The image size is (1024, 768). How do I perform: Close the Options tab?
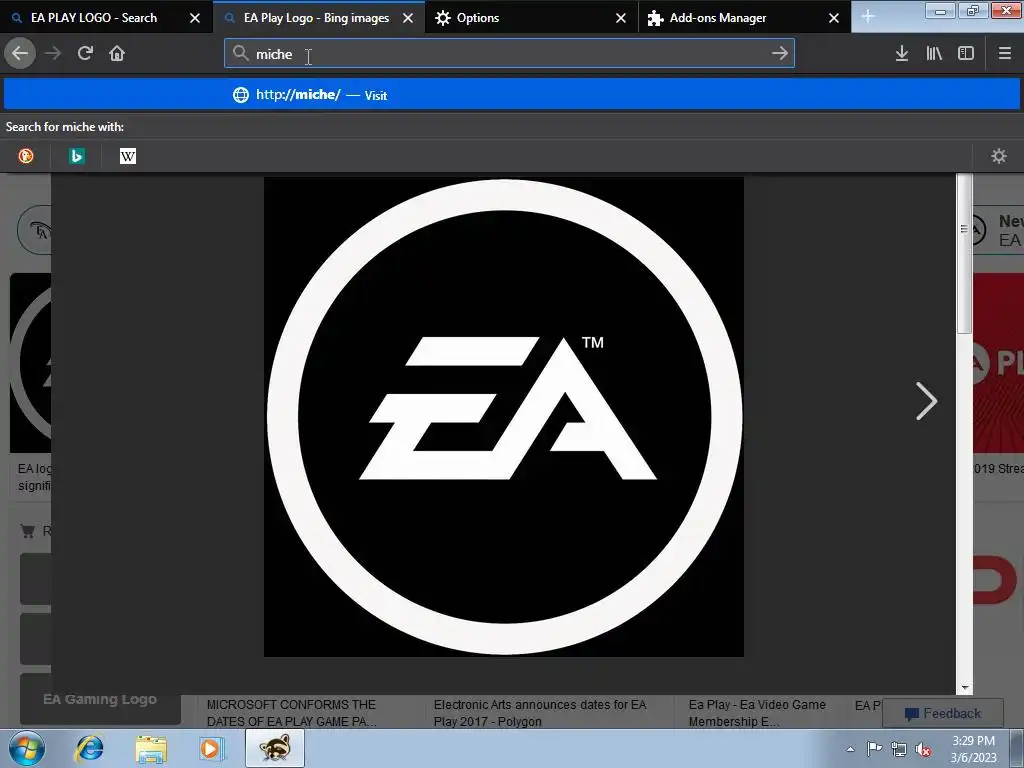click(620, 18)
